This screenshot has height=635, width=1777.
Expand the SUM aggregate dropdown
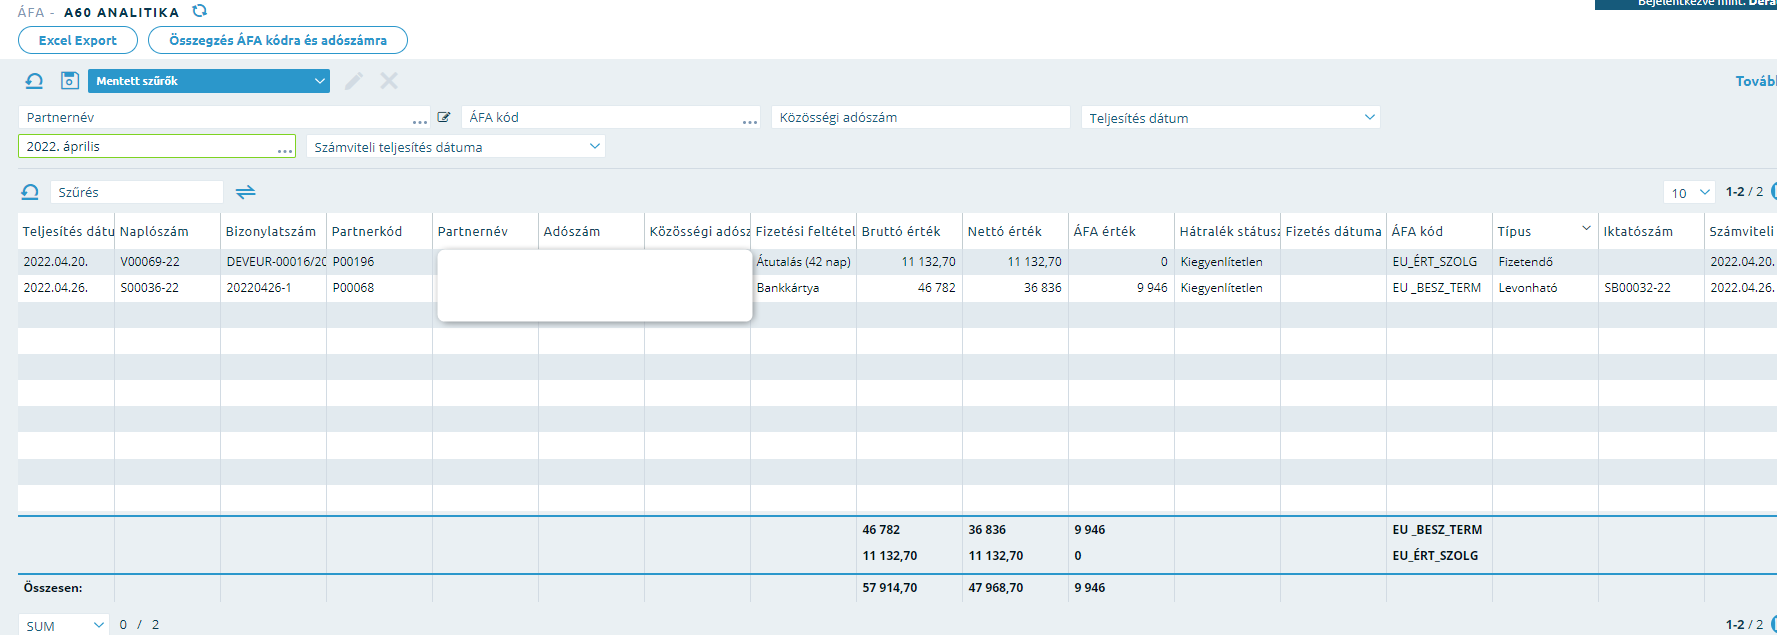[x=64, y=625]
